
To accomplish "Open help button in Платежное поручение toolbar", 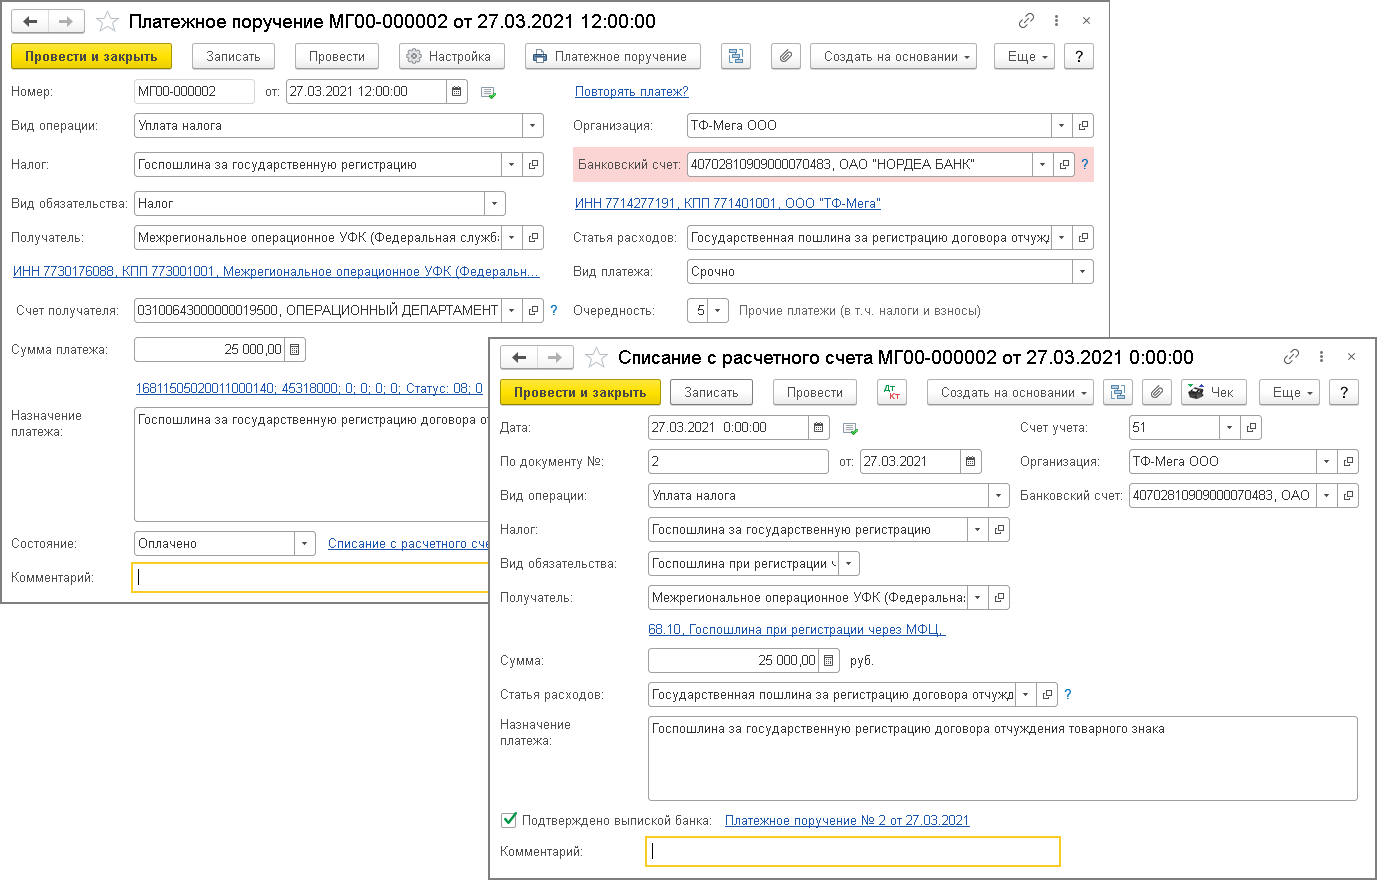I will [x=1078, y=57].
